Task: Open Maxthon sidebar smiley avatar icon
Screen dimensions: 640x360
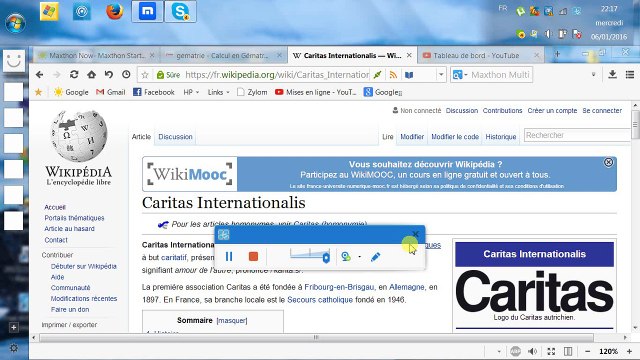Action: coord(14,61)
